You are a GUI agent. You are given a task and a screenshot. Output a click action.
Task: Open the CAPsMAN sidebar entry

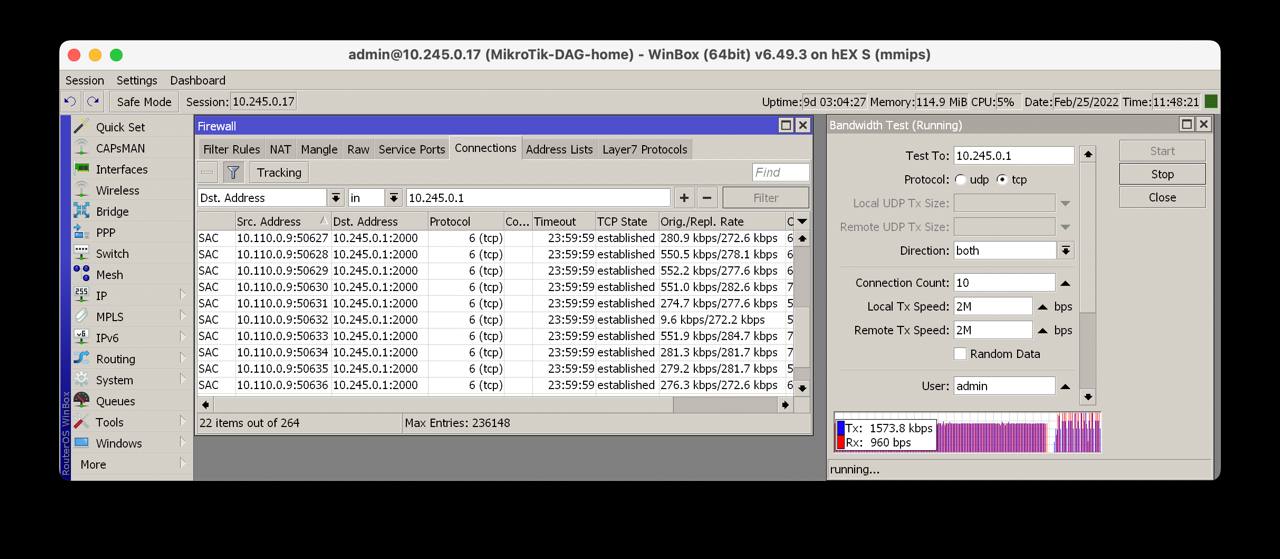(120, 148)
